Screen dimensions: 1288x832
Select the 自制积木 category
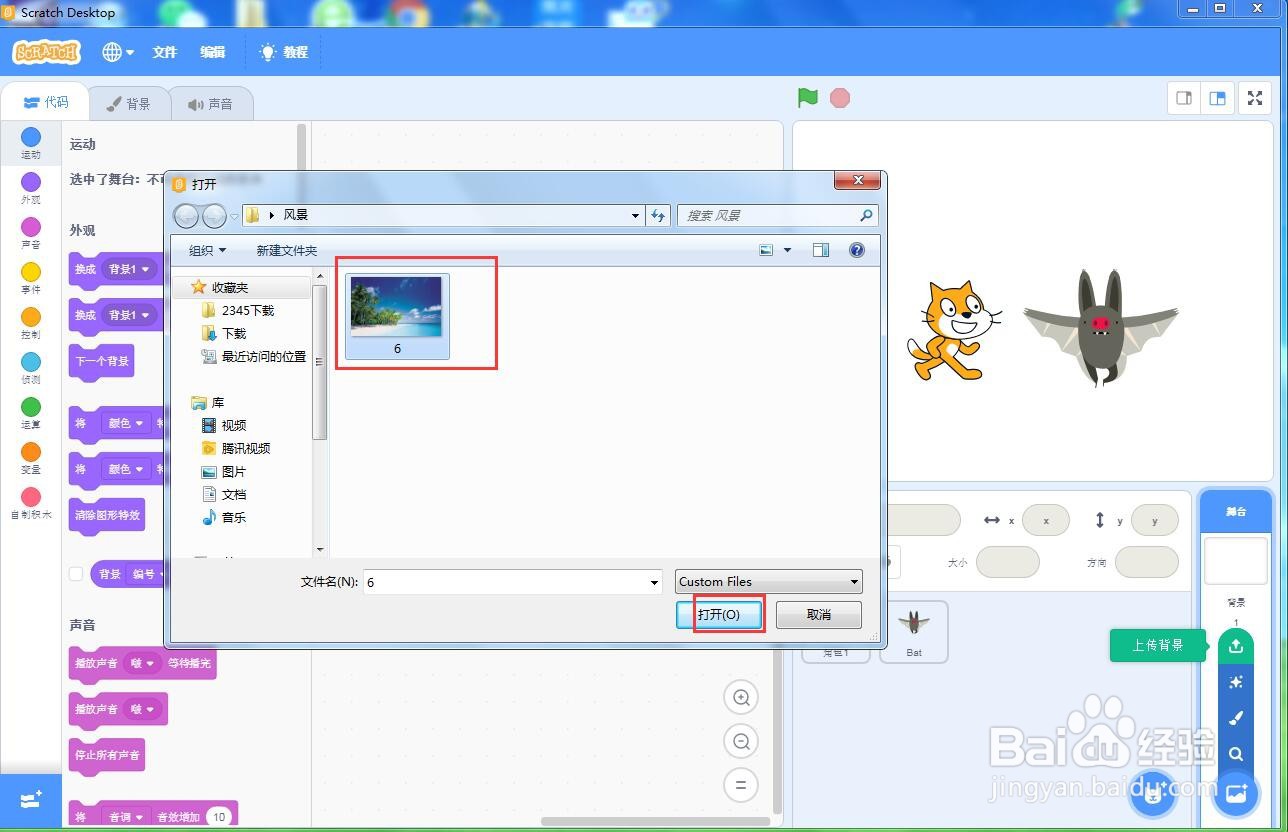(31, 503)
